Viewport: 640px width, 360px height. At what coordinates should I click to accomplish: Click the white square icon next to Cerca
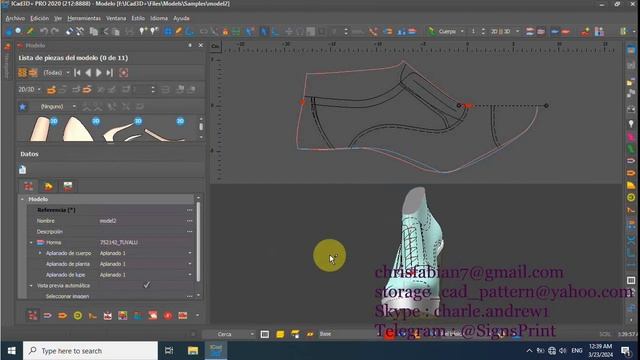tap(265, 334)
